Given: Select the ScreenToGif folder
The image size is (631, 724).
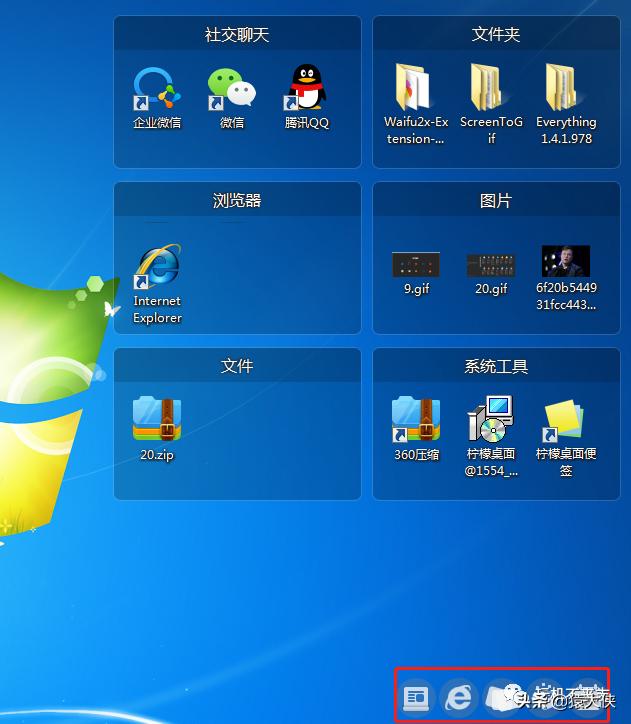Looking at the screenshot, I should (x=490, y=87).
